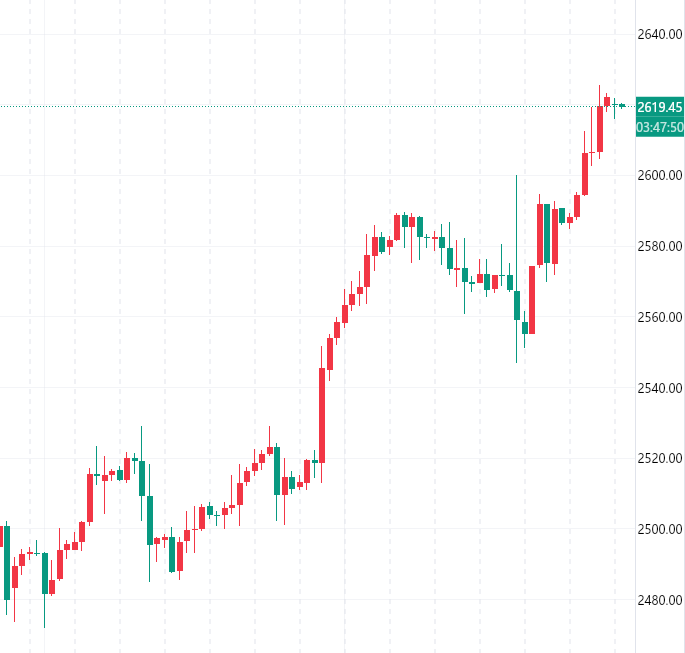This screenshot has height=653, width=685.
Task: Select the tall red candle spanning 2607 to 2620
Action: tap(600, 128)
